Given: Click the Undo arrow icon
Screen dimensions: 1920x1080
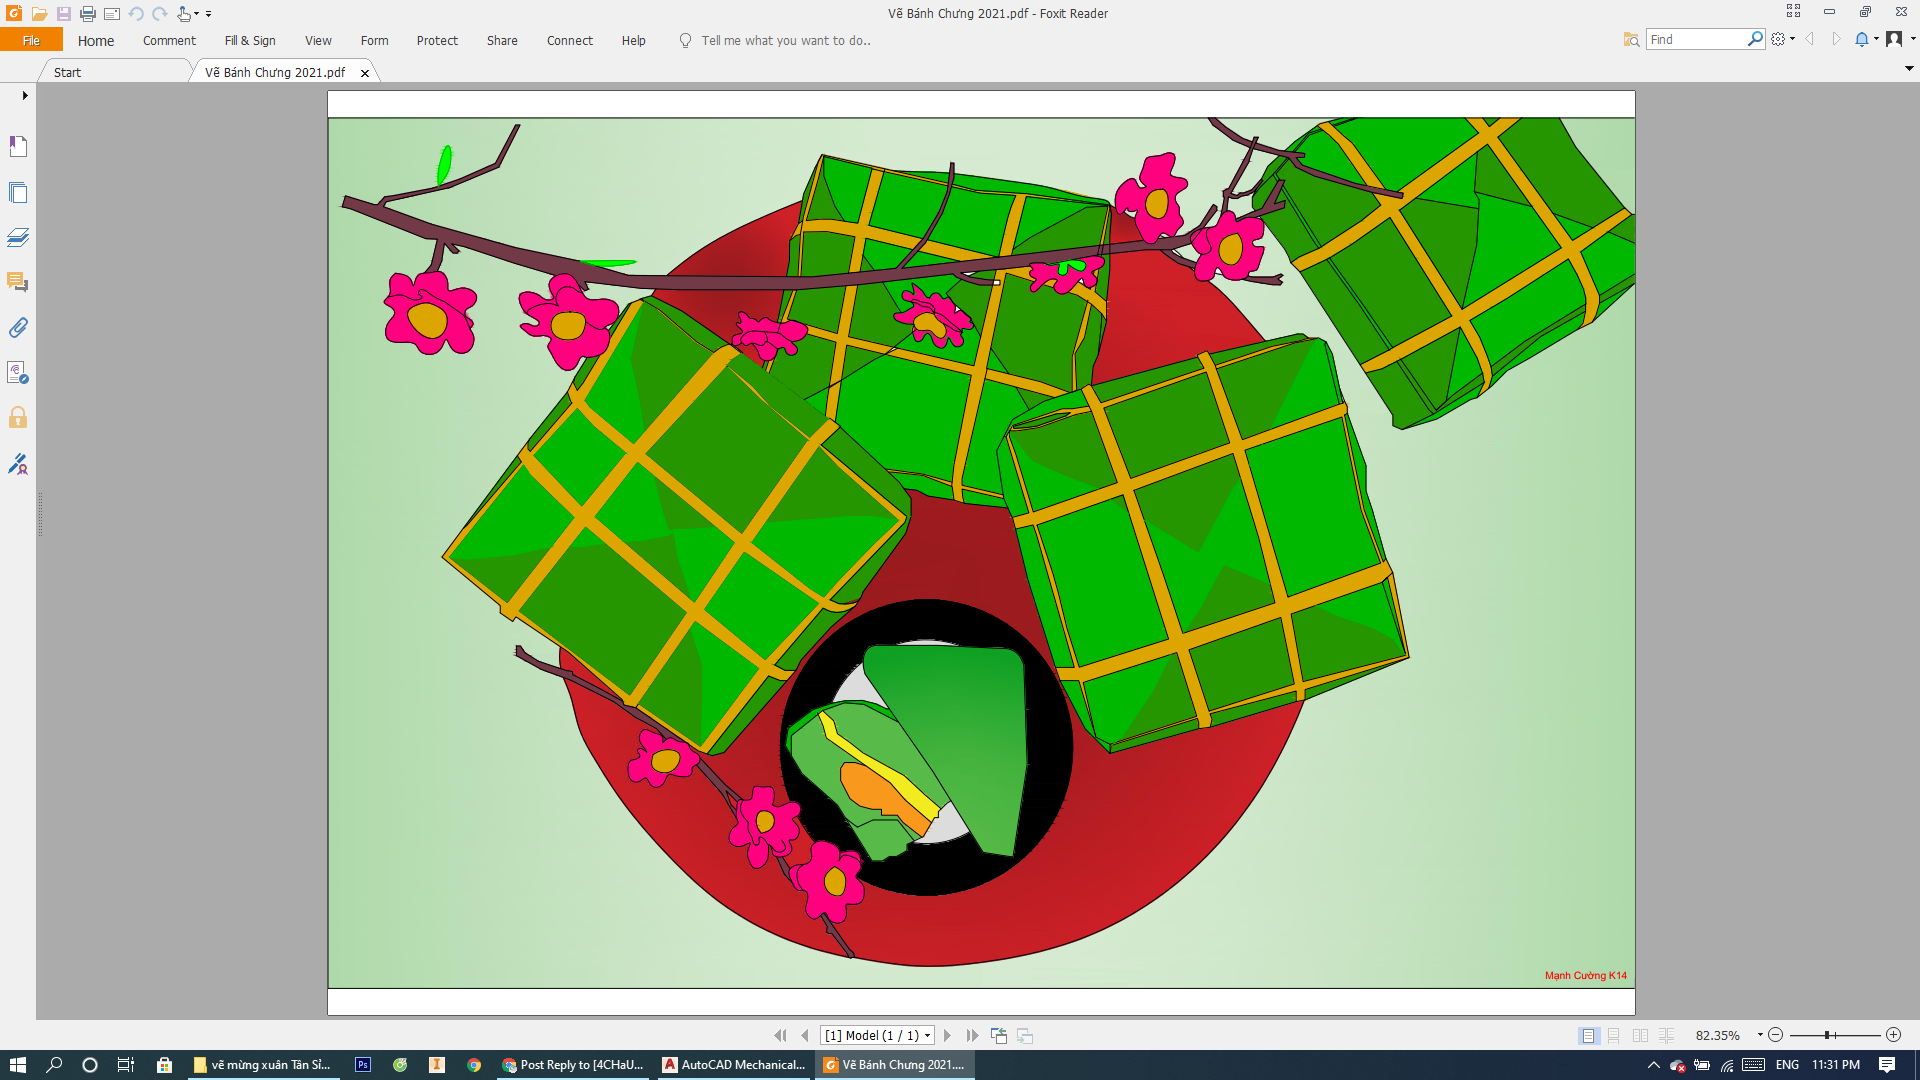Looking at the screenshot, I should 136,14.
